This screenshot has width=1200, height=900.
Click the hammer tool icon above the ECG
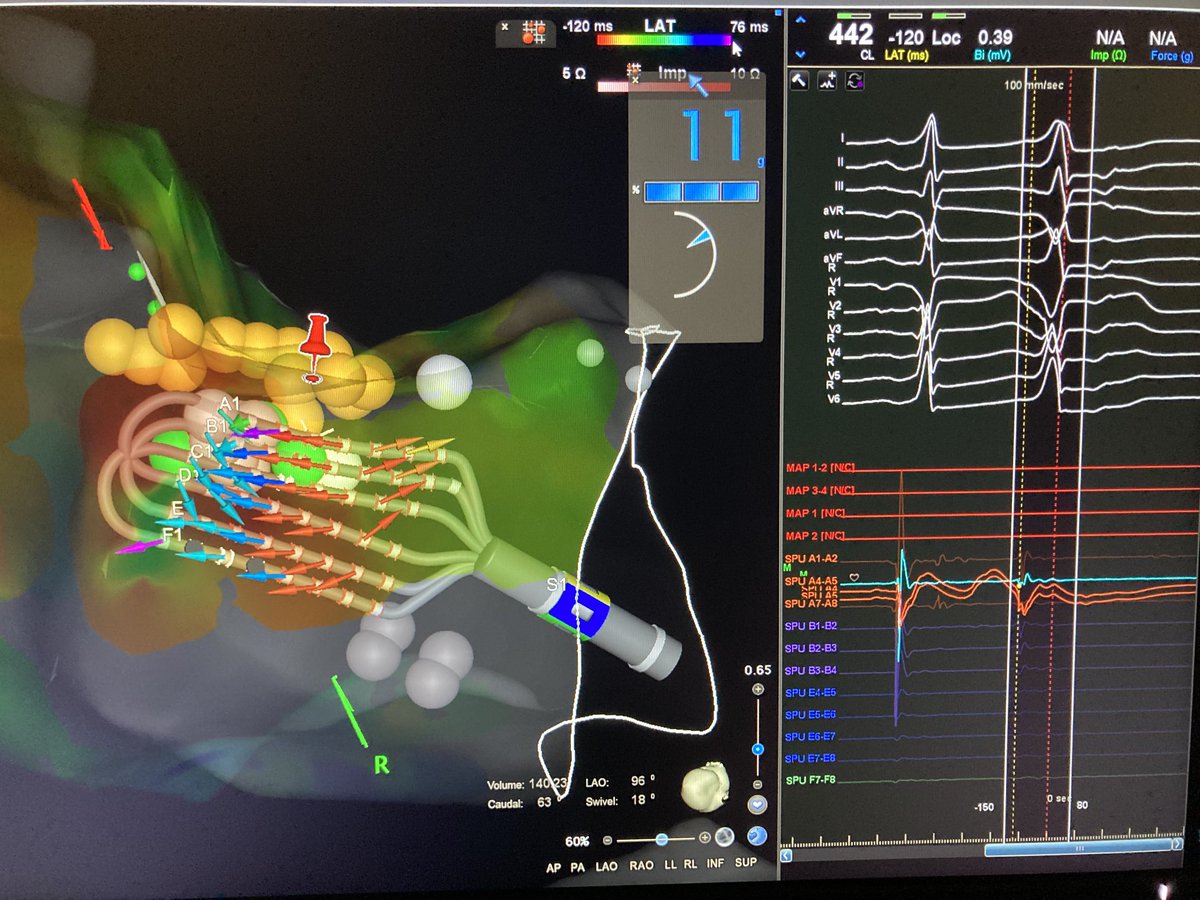click(x=800, y=80)
